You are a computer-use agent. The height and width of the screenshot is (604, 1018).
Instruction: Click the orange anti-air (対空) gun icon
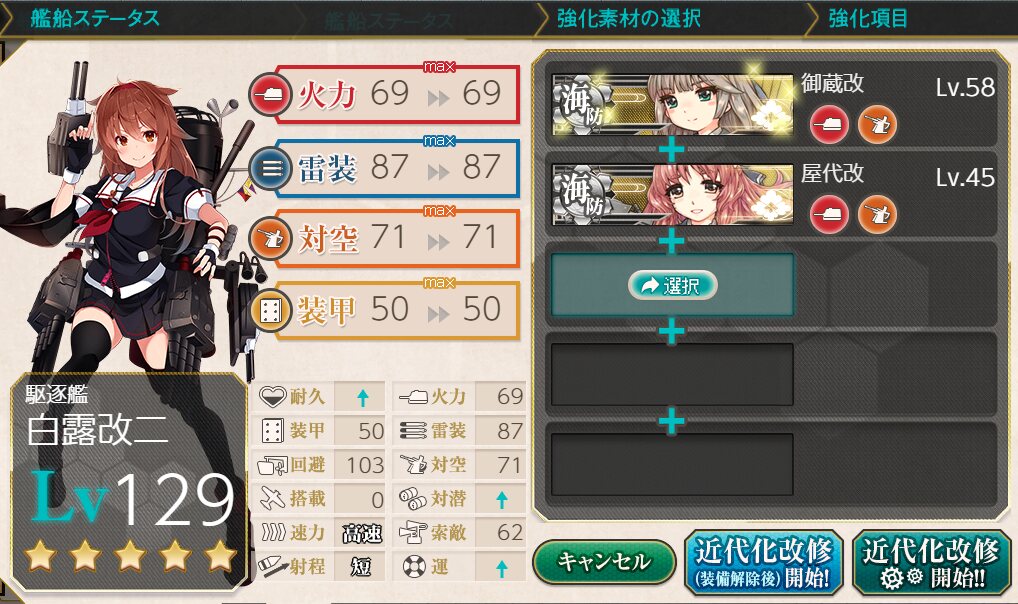tap(270, 239)
